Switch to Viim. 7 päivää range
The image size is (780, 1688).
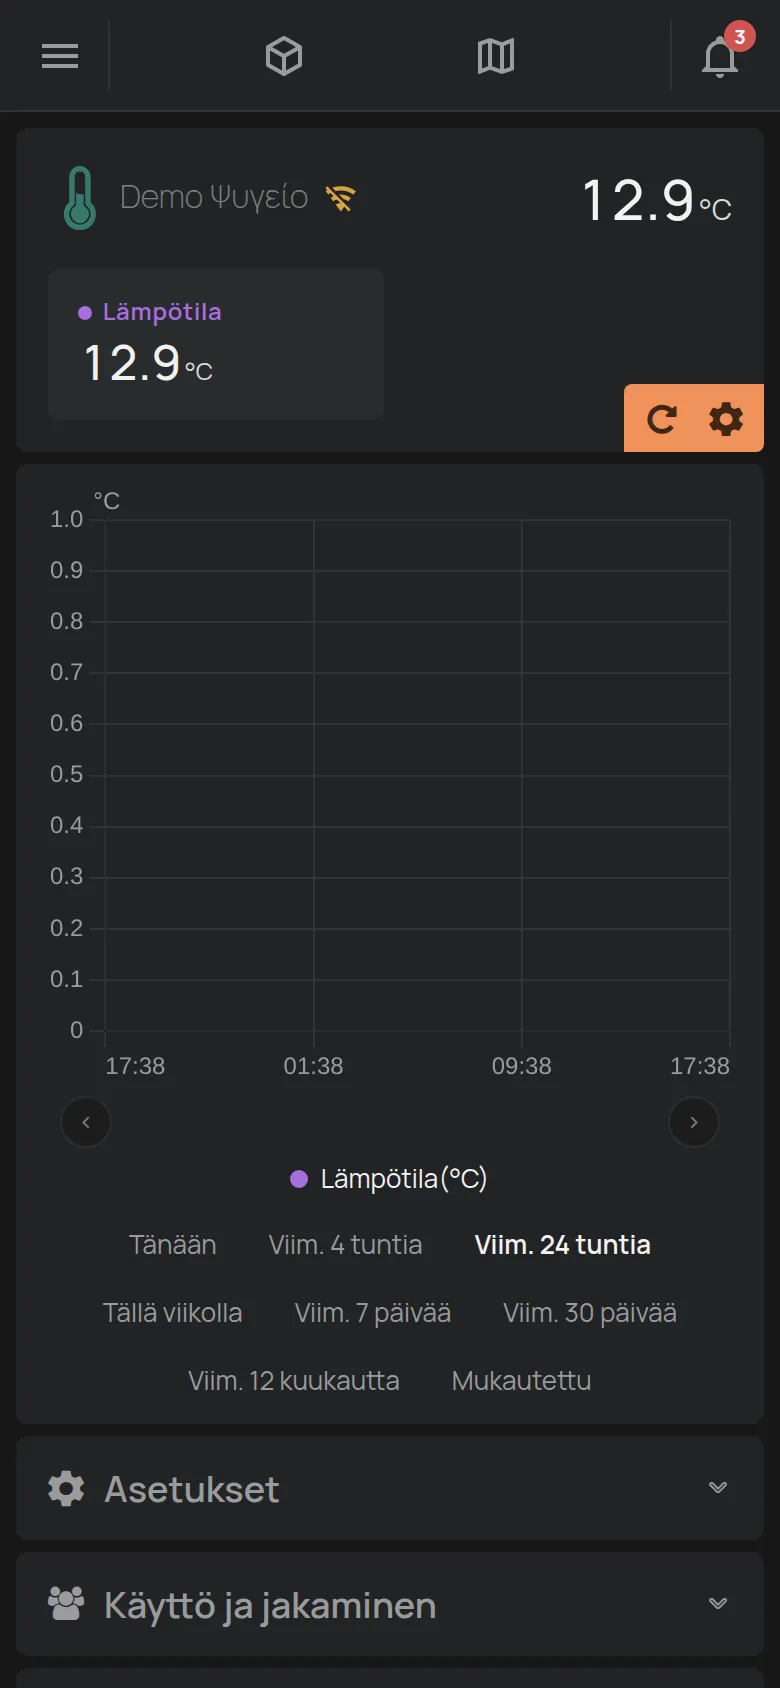click(x=373, y=1313)
